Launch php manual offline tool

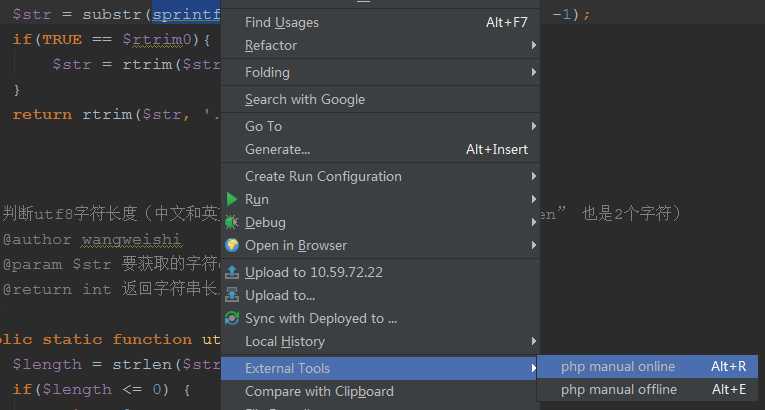click(618, 389)
